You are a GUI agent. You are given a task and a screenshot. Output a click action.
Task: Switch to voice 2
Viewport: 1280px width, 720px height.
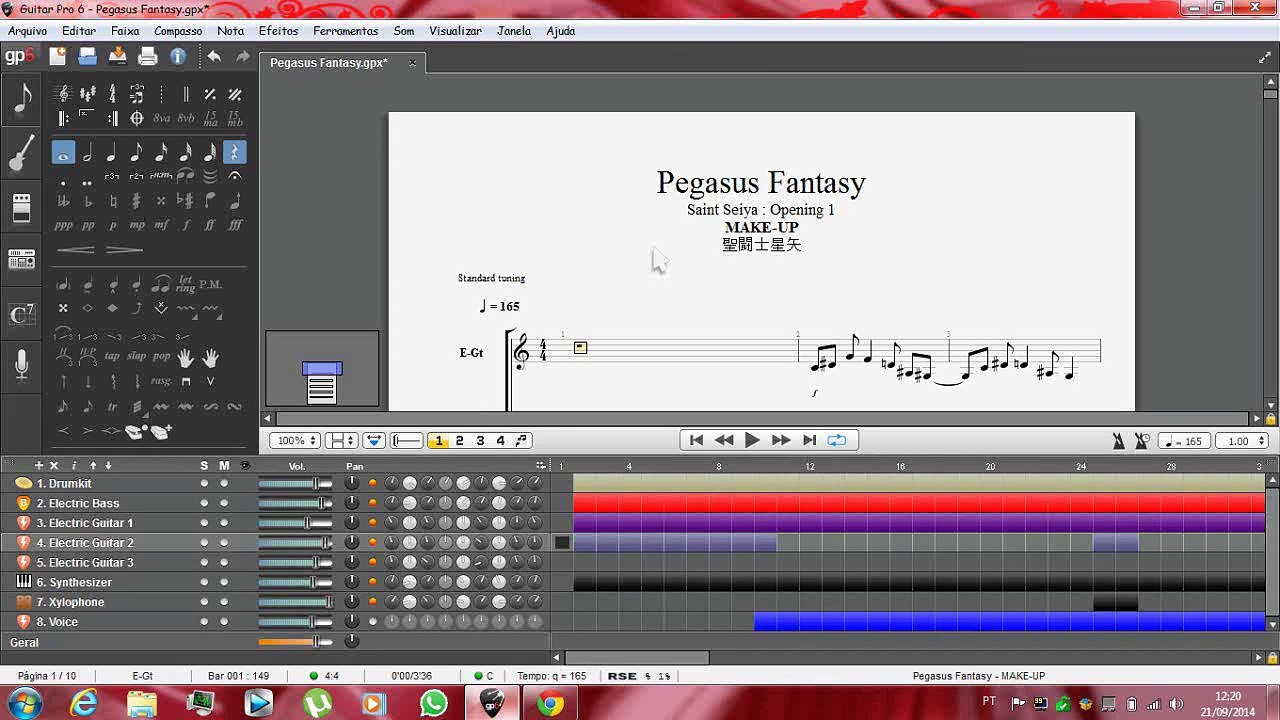[x=459, y=440]
